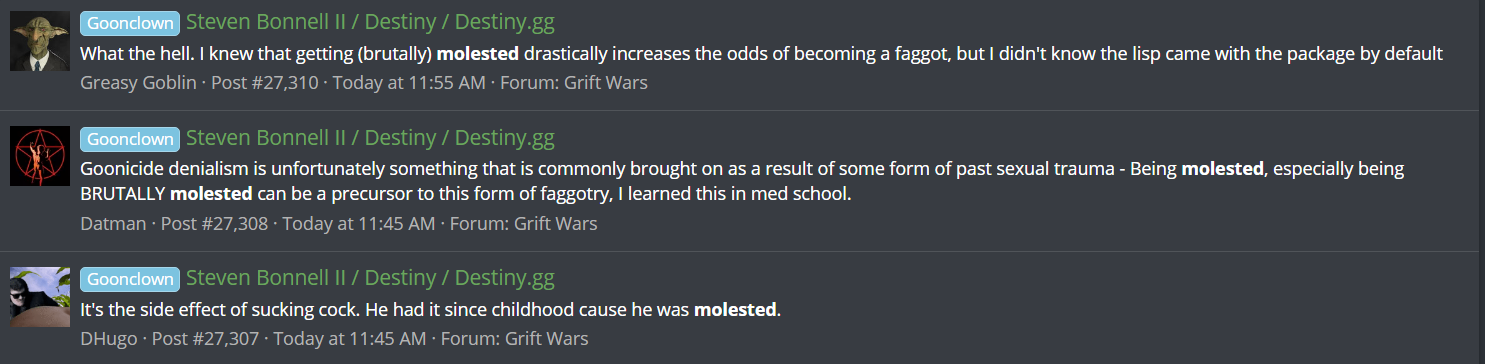
Task: Click Datman's Today at 11:45 AM timestamp
Action: pos(359,223)
